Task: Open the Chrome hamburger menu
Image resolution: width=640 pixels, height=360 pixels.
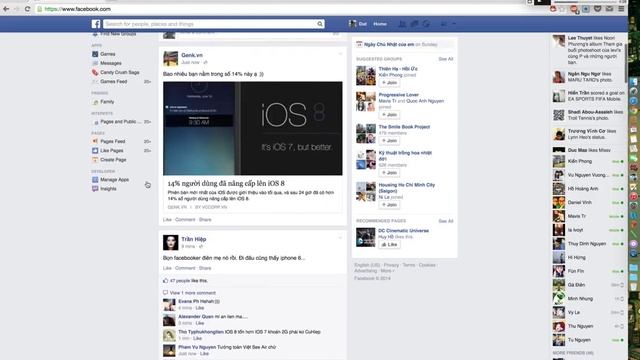Action: click(621, 9)
